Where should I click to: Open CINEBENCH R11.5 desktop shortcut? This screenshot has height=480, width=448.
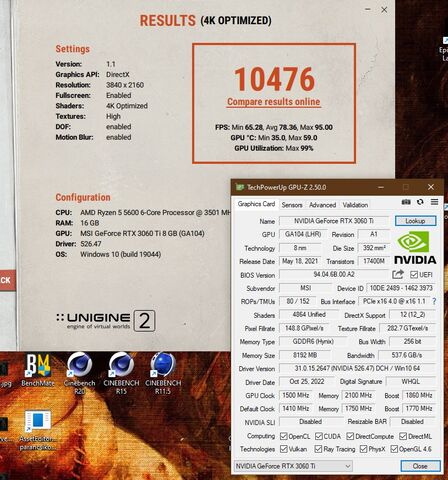tap(163, 373)
